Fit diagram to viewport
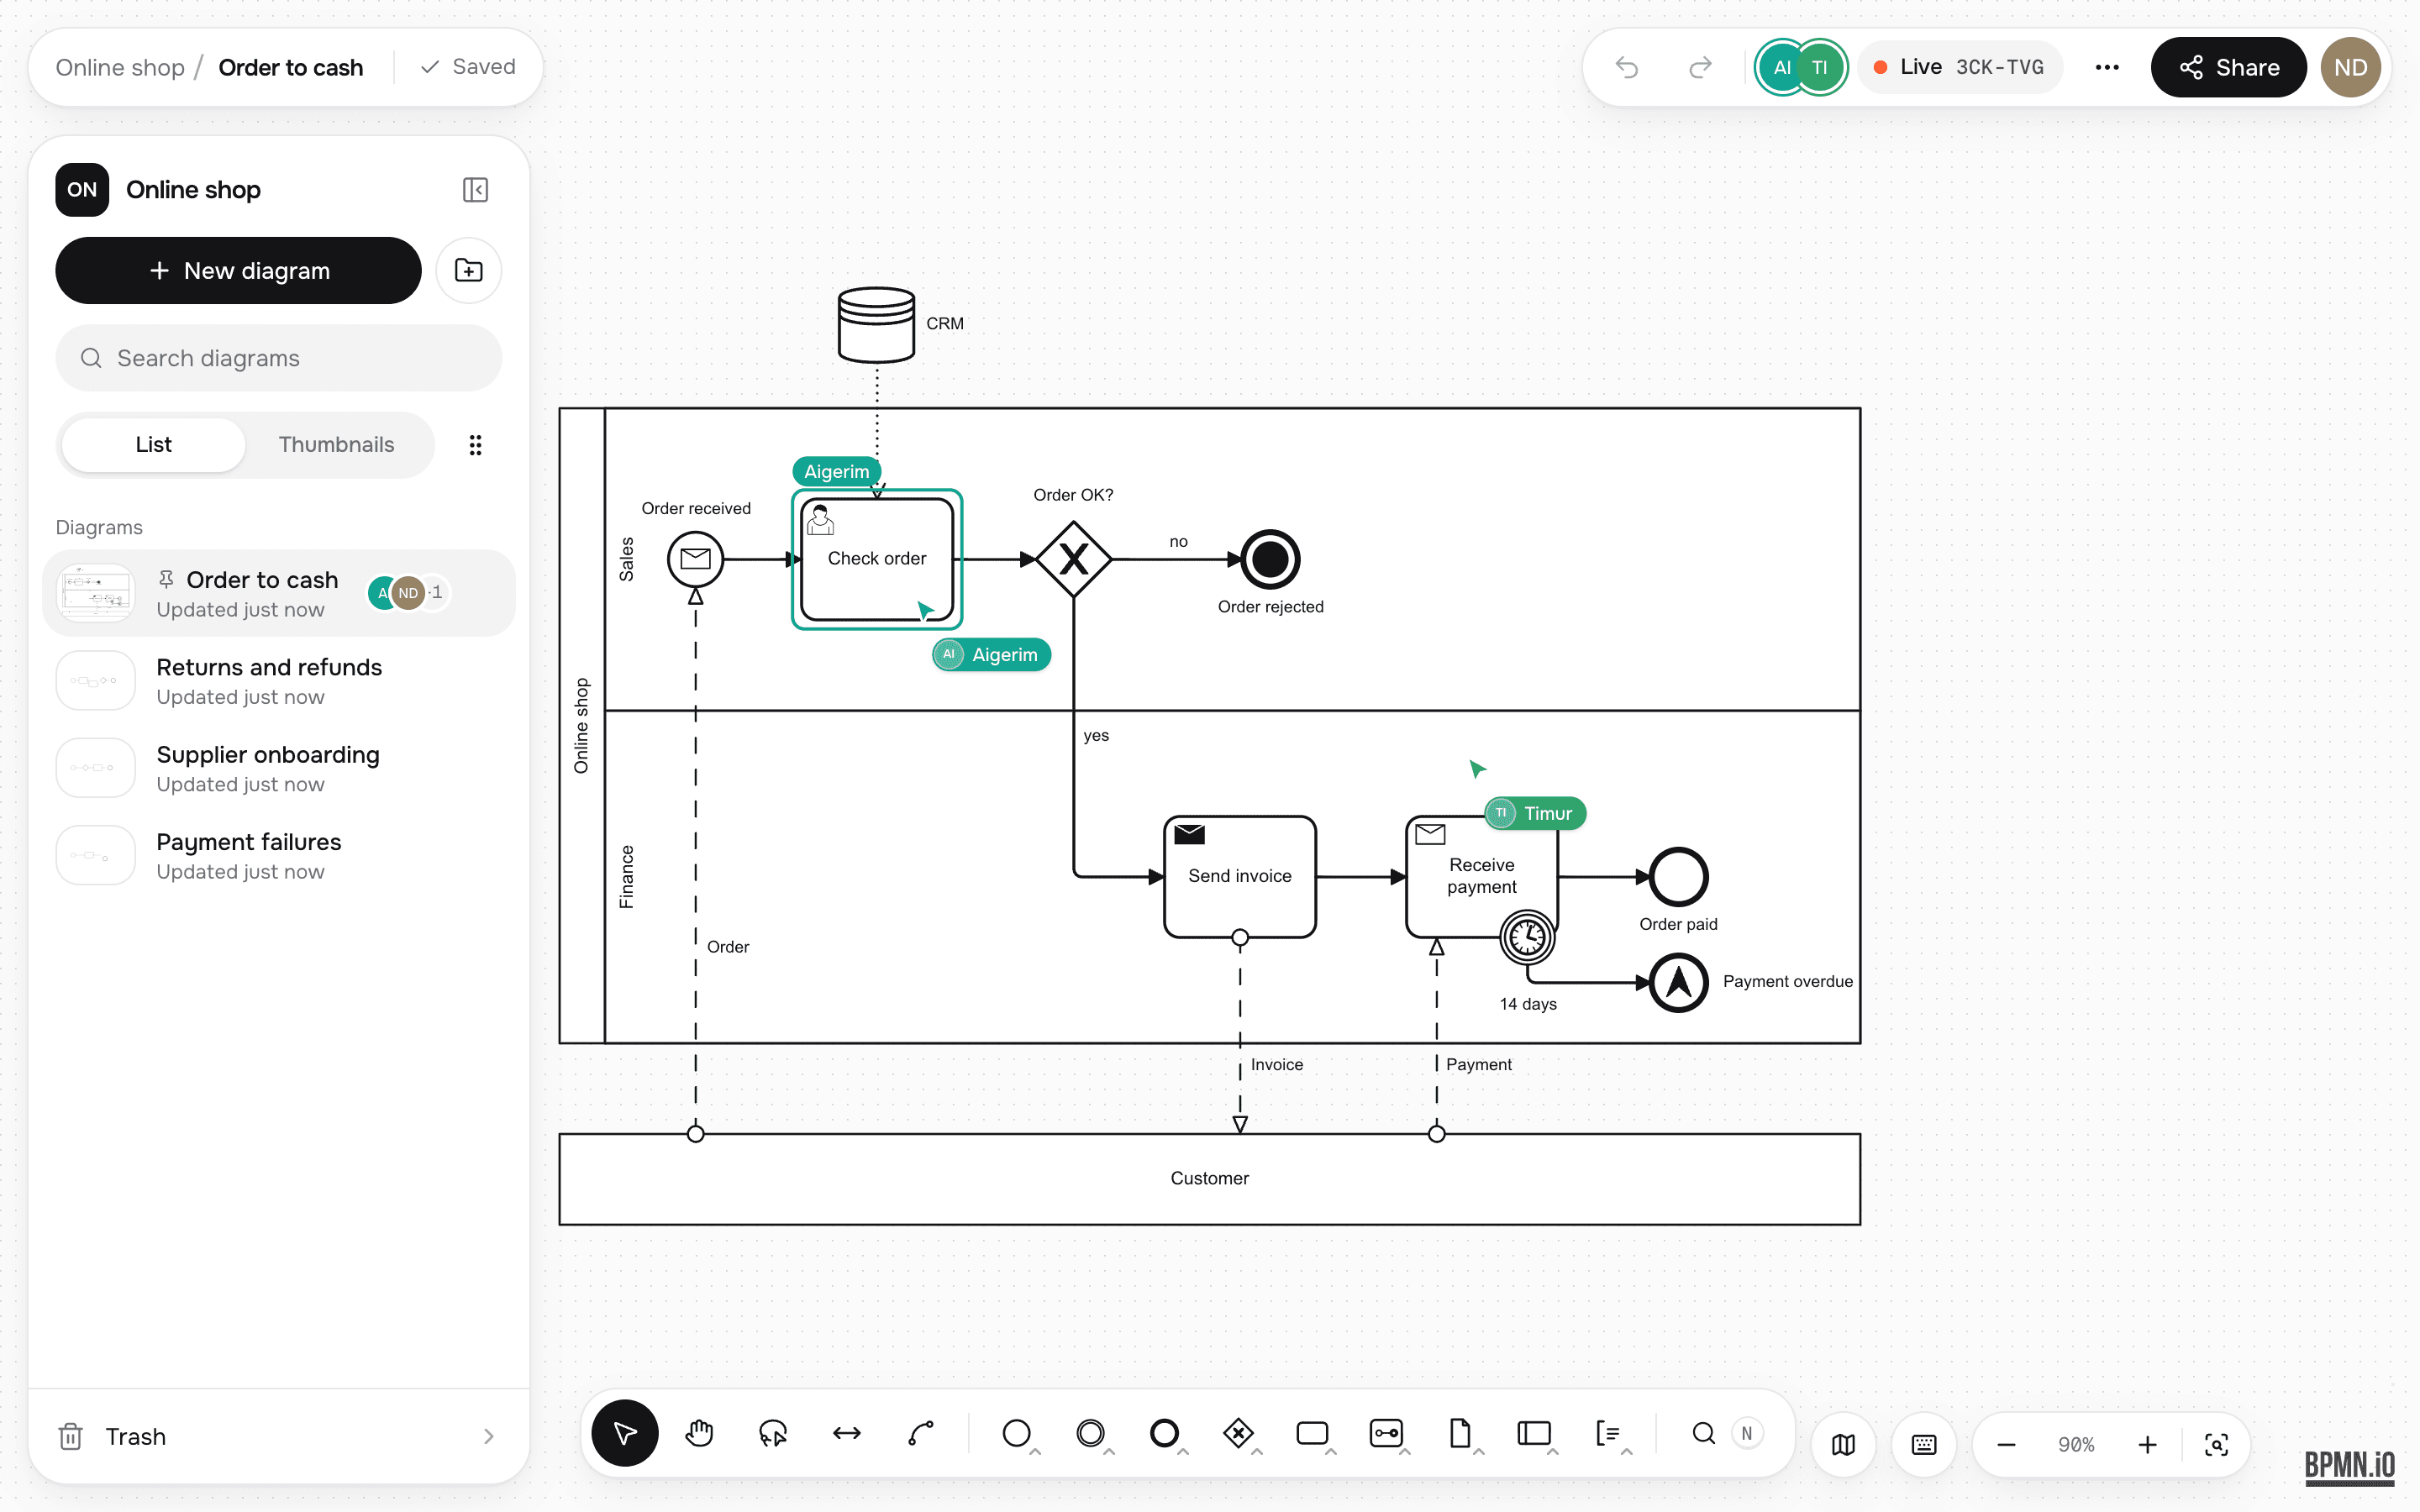This screenshot has height=1512, width=2420. coord(2216,1444)
